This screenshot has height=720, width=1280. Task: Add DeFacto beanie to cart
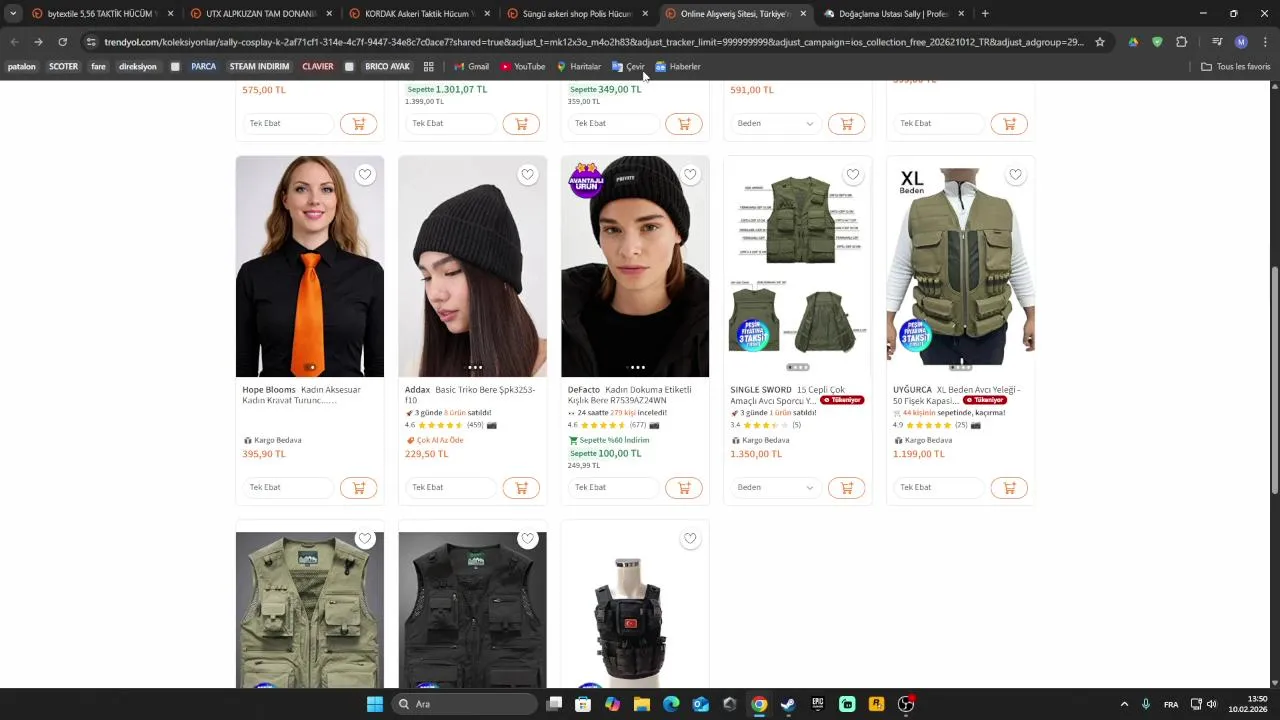coord(684,488)
